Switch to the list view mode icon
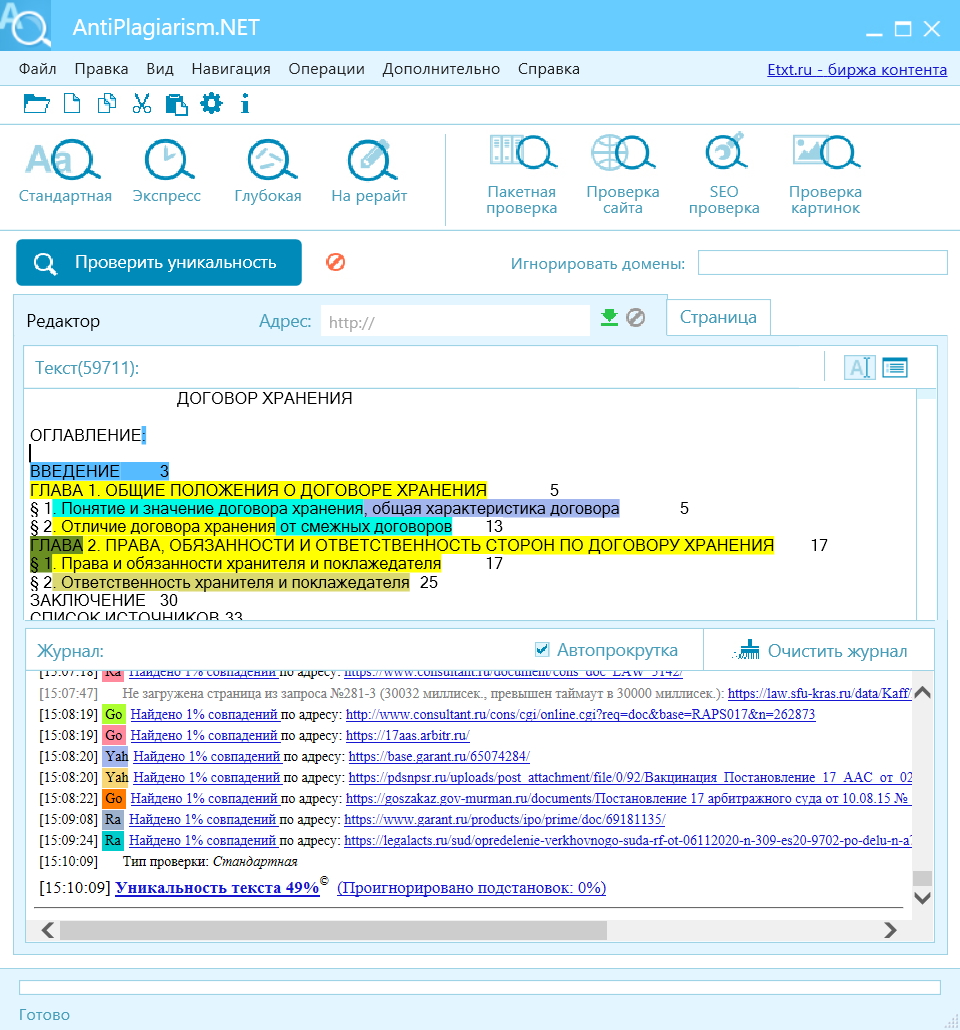Screen dimensions: 960x1030 (x=895, y=367)
